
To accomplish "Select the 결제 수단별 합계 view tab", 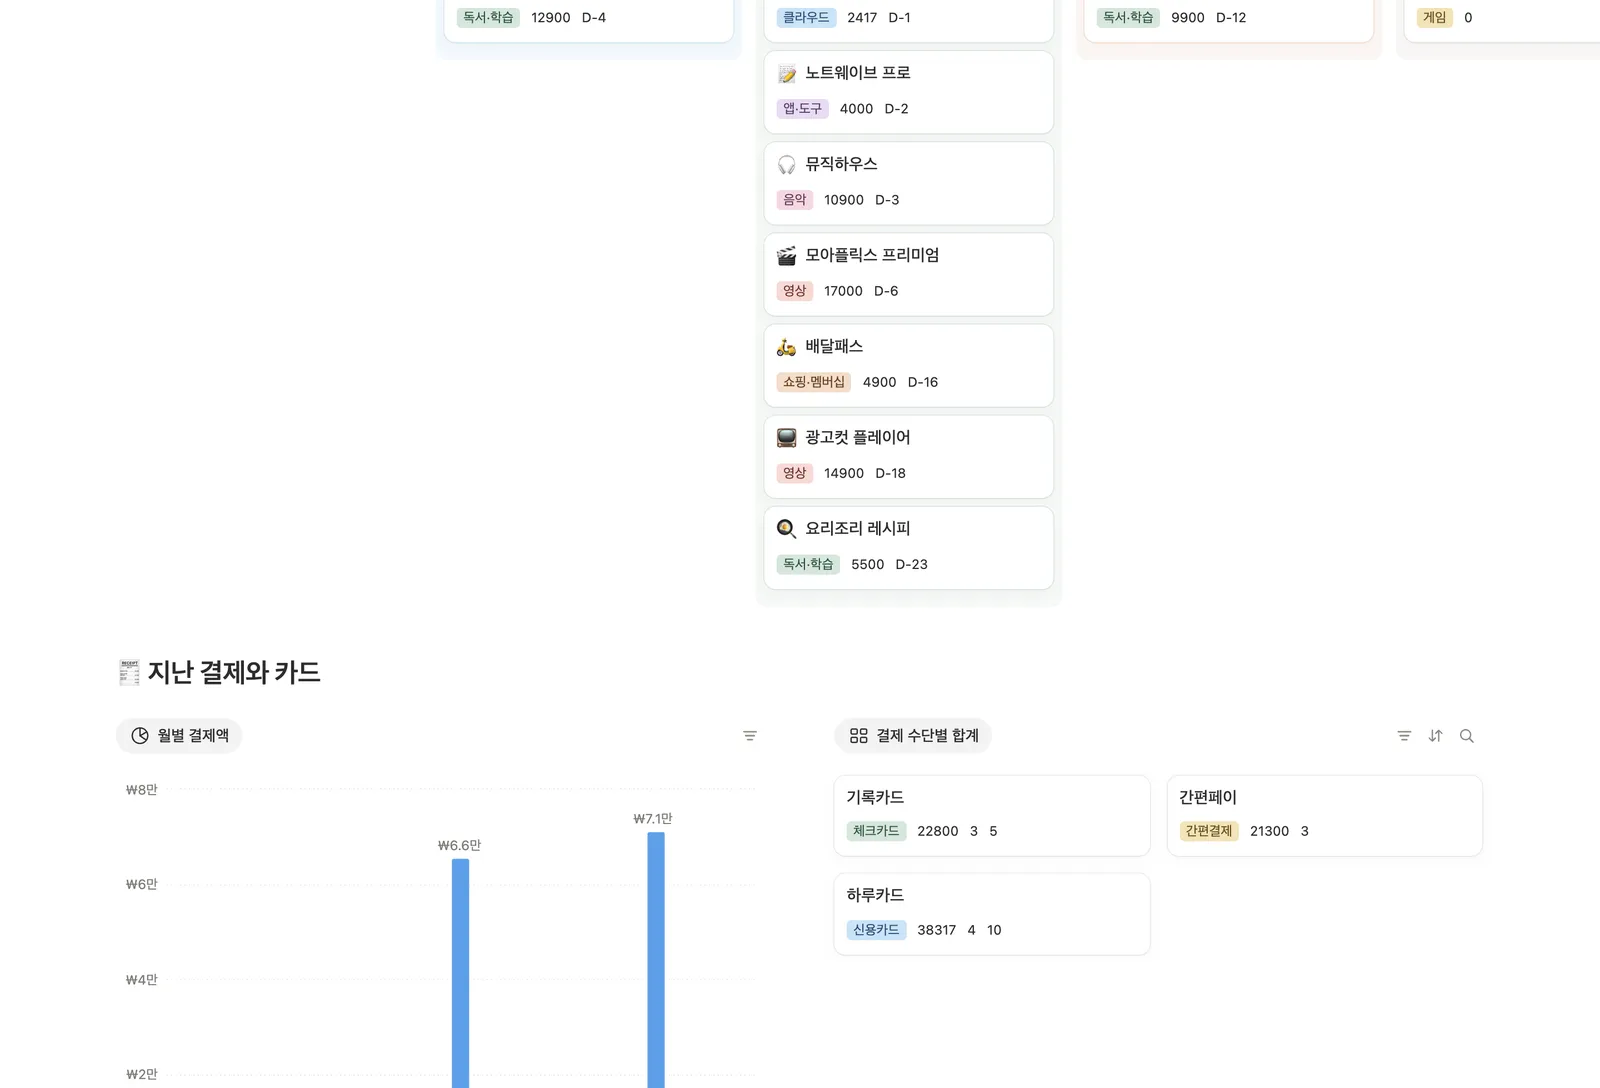I will pos(913,736).
